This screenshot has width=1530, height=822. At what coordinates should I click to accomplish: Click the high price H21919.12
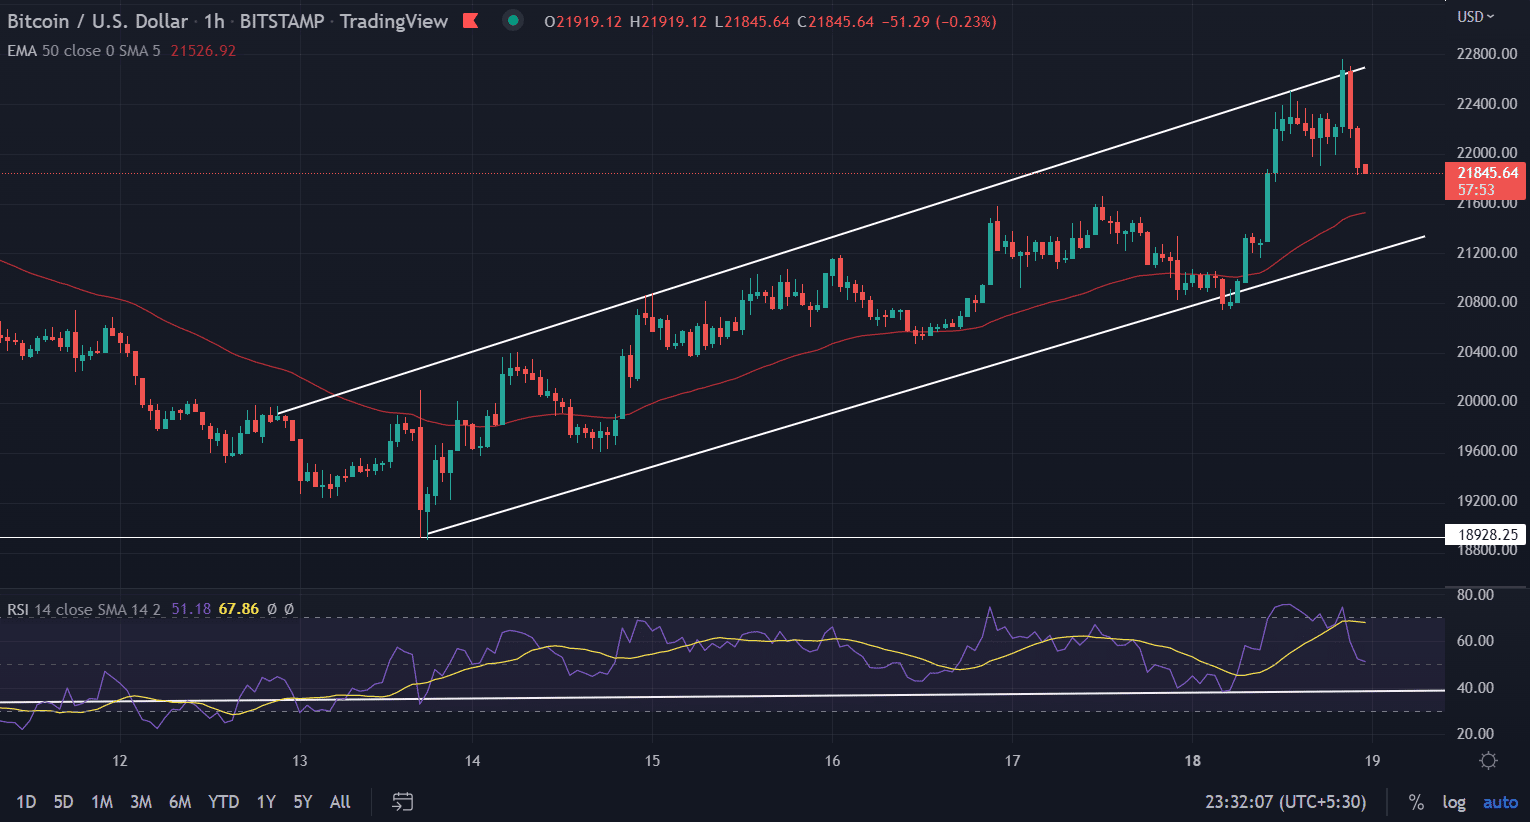[669, 21]
